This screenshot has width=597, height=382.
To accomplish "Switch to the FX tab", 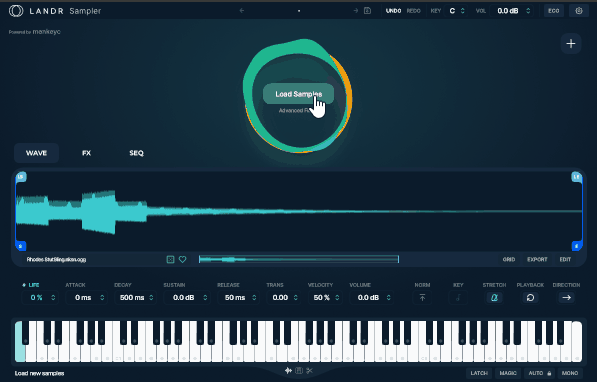I will 86,153.
